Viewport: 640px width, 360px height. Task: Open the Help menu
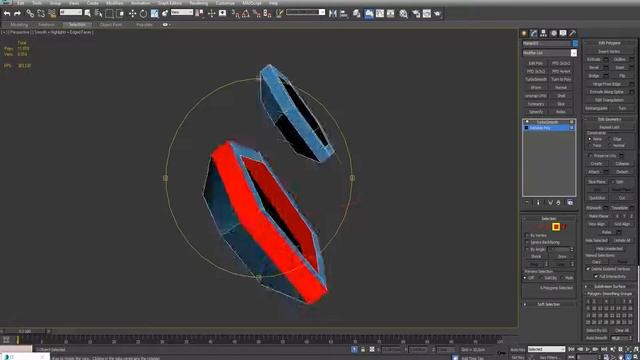click(273, 3)
